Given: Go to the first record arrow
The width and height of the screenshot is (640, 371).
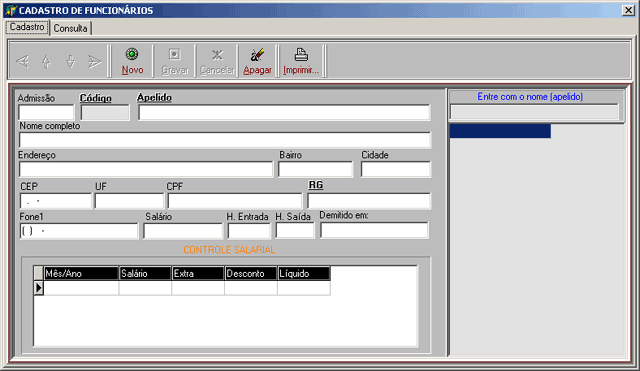Looking at the screenshot, I should coord(22,62).
